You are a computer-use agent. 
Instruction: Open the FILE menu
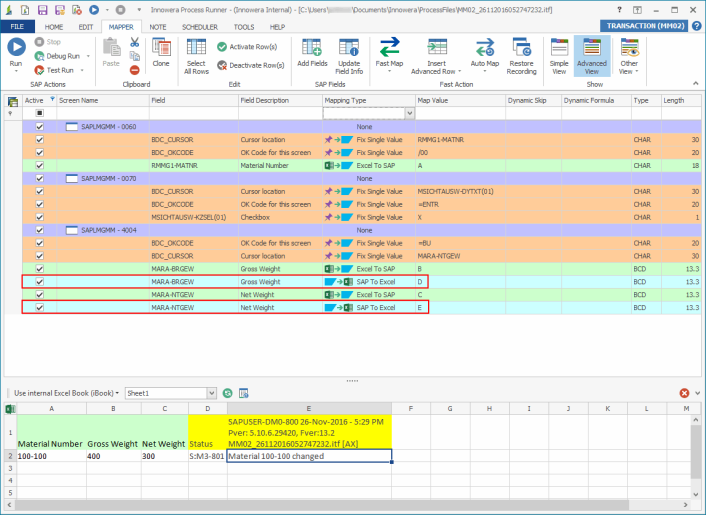[x=17, y=27]
